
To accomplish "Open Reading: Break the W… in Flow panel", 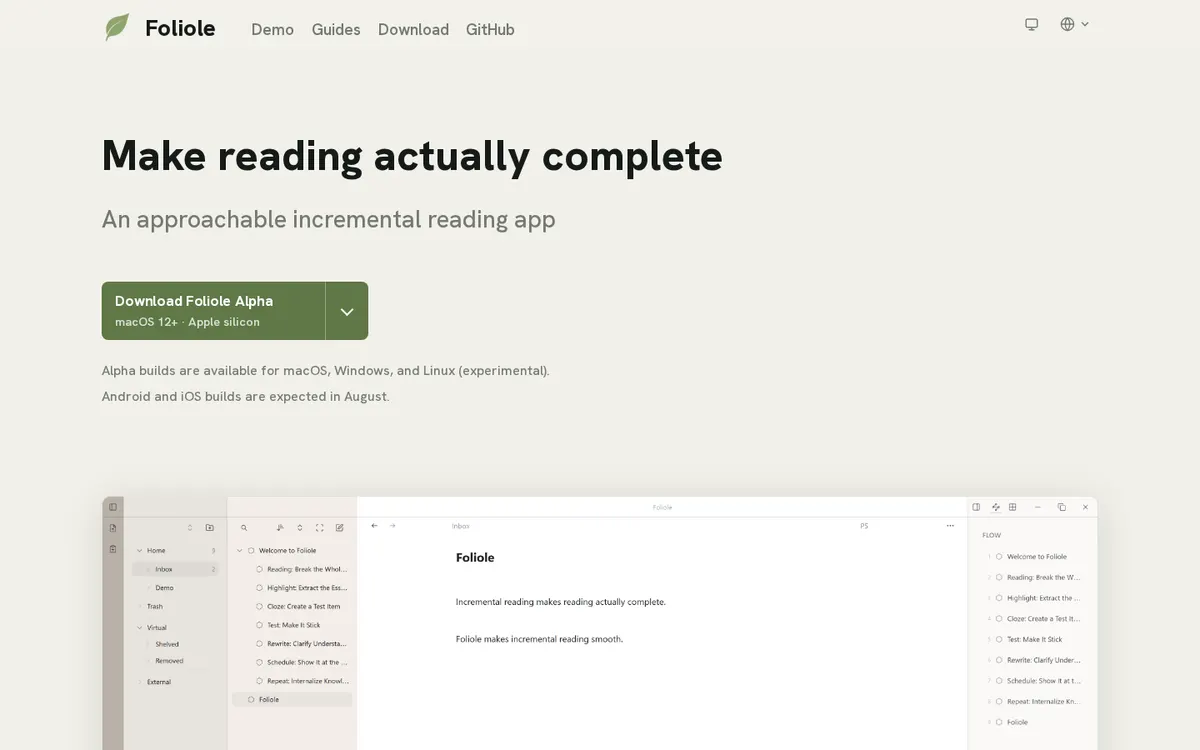I will point(1044,577).
